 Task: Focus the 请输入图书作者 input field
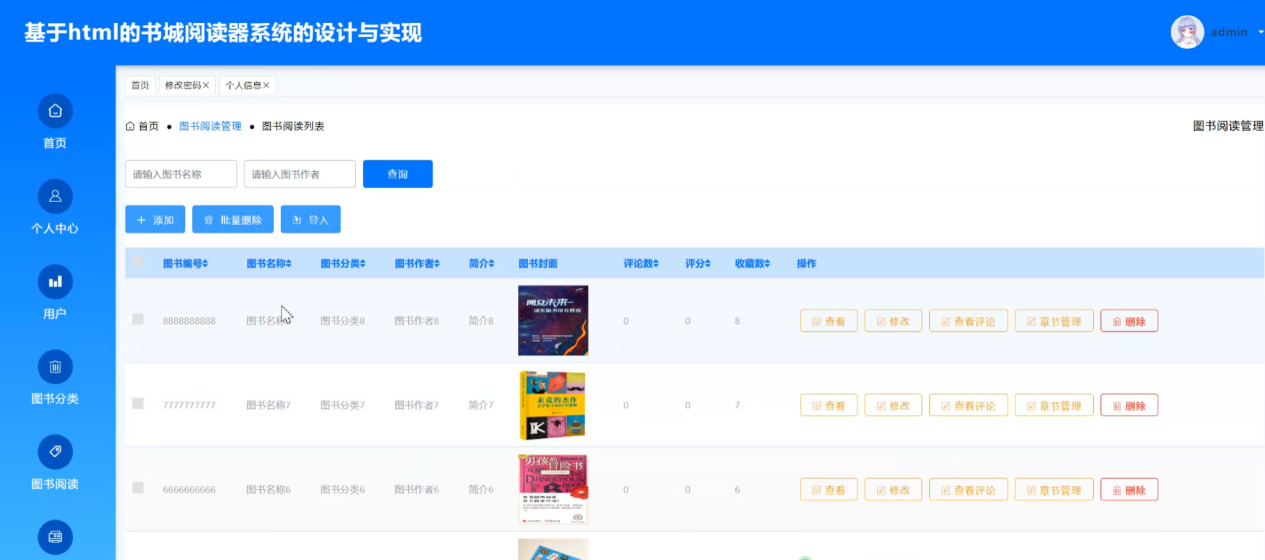[300, 174]
